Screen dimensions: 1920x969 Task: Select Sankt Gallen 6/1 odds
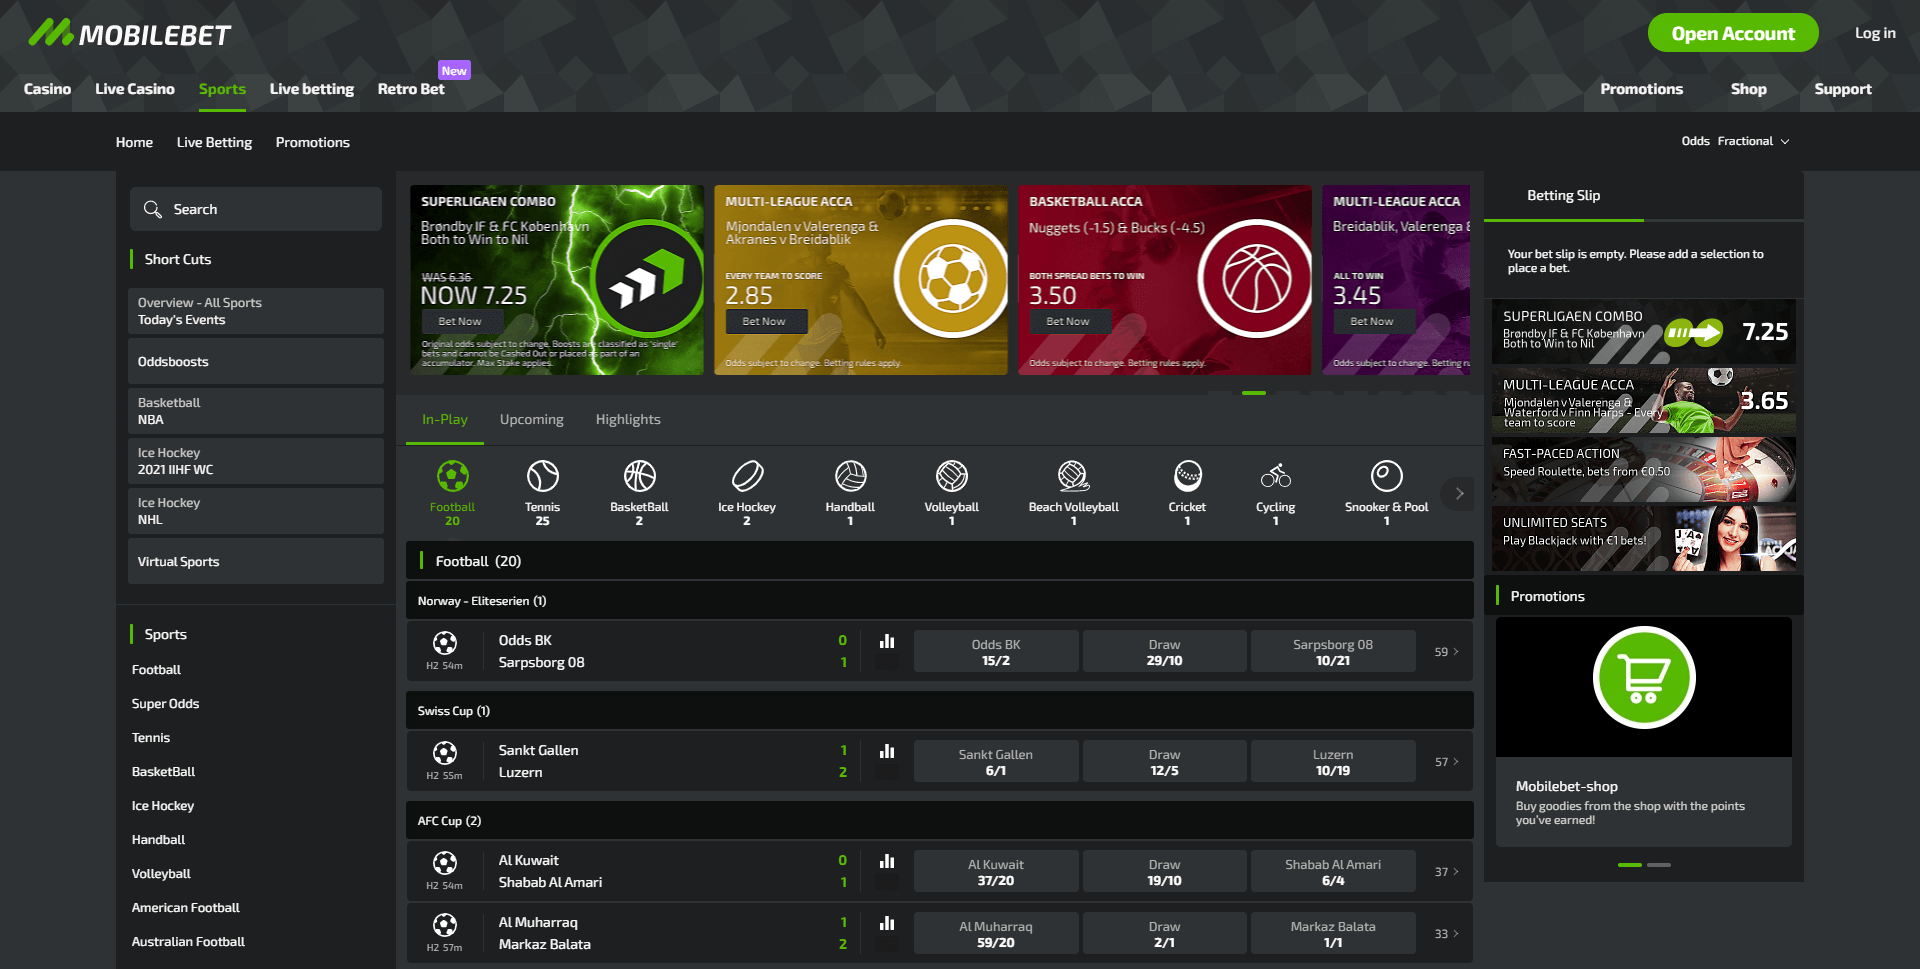[x=995, y=760]
